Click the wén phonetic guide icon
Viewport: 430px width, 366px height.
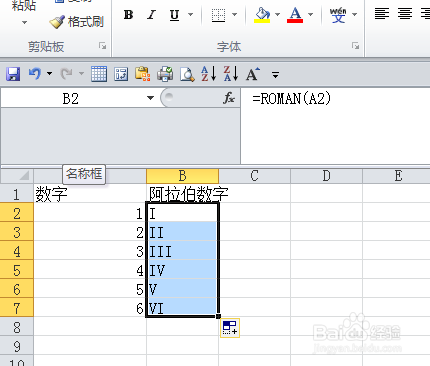click(x=338, y=15)
